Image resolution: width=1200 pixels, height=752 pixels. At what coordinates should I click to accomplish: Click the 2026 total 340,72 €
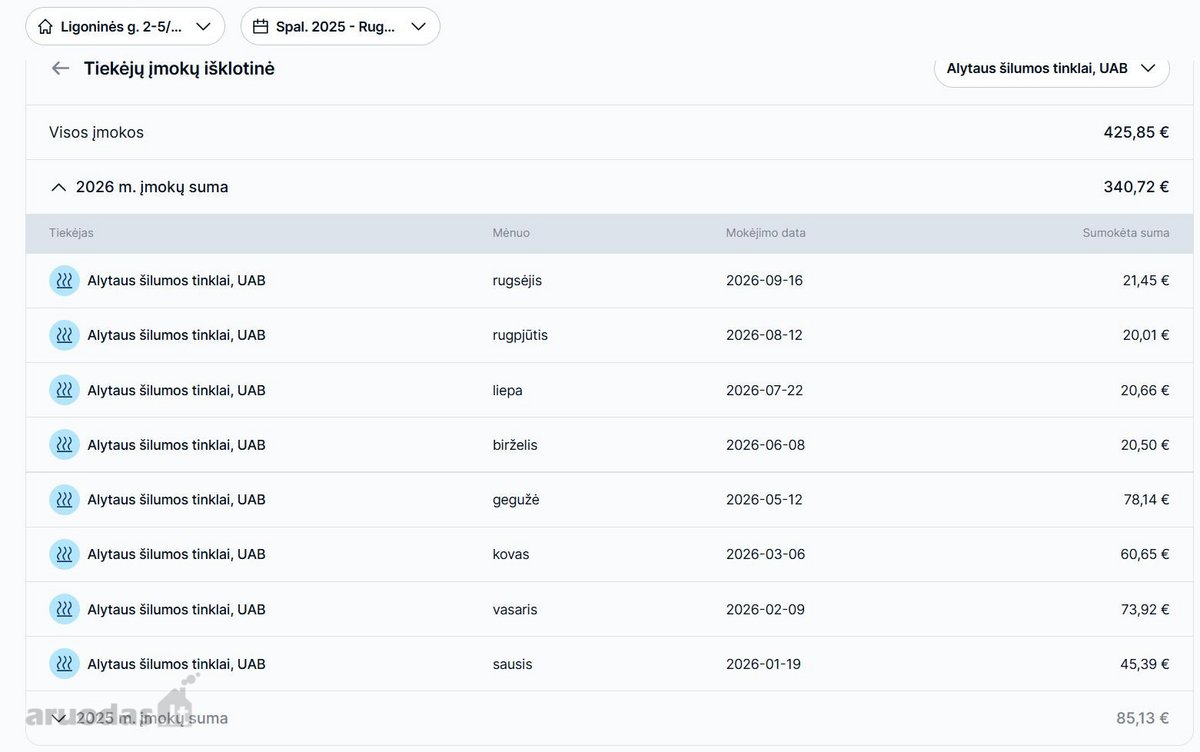1136,187
